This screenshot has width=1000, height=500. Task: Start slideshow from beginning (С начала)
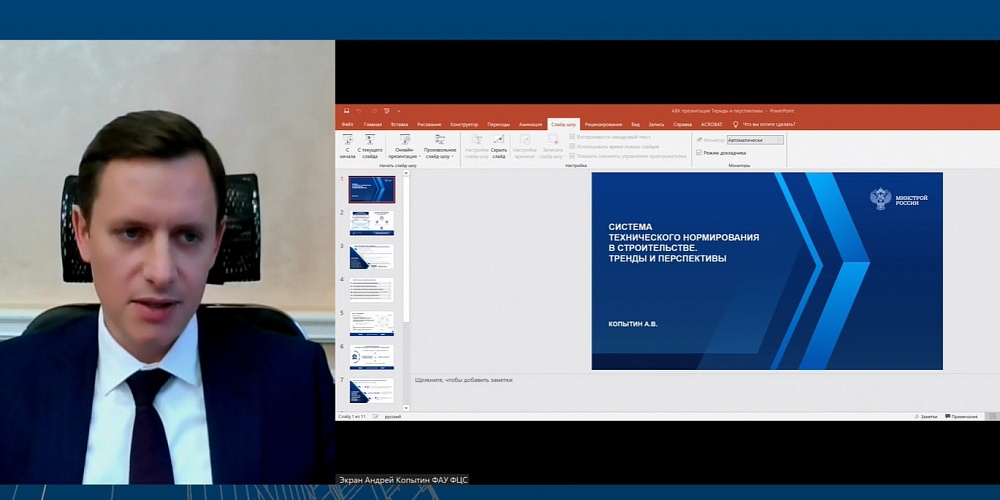(347, 146)
